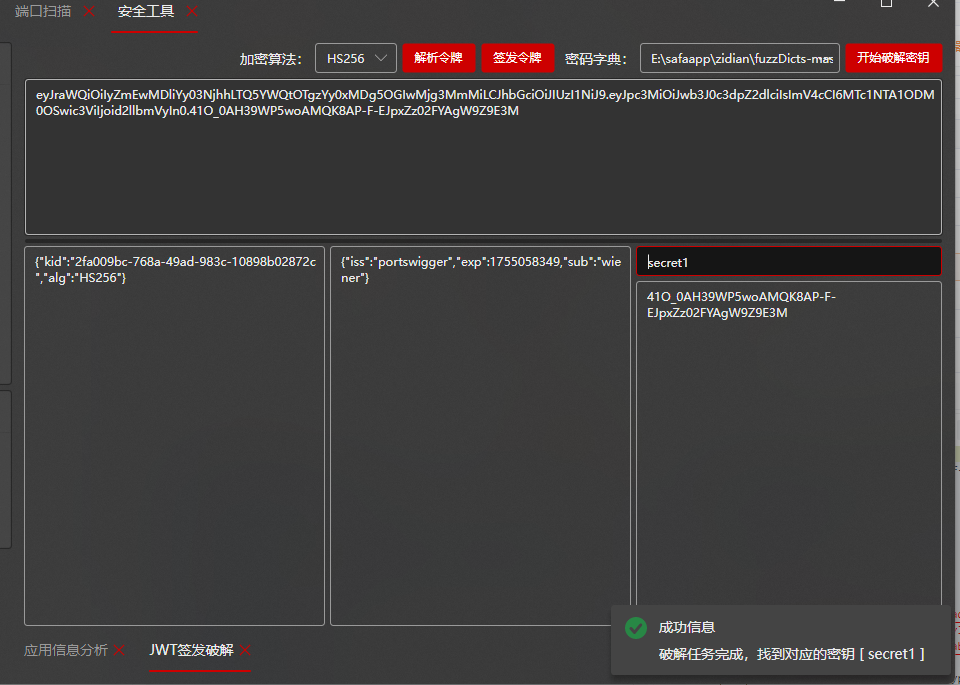Image resolution: width=960 pixels, height=685 pixels.
Task: Click the green success checkmark icon
Action: (x=636, y=628)
